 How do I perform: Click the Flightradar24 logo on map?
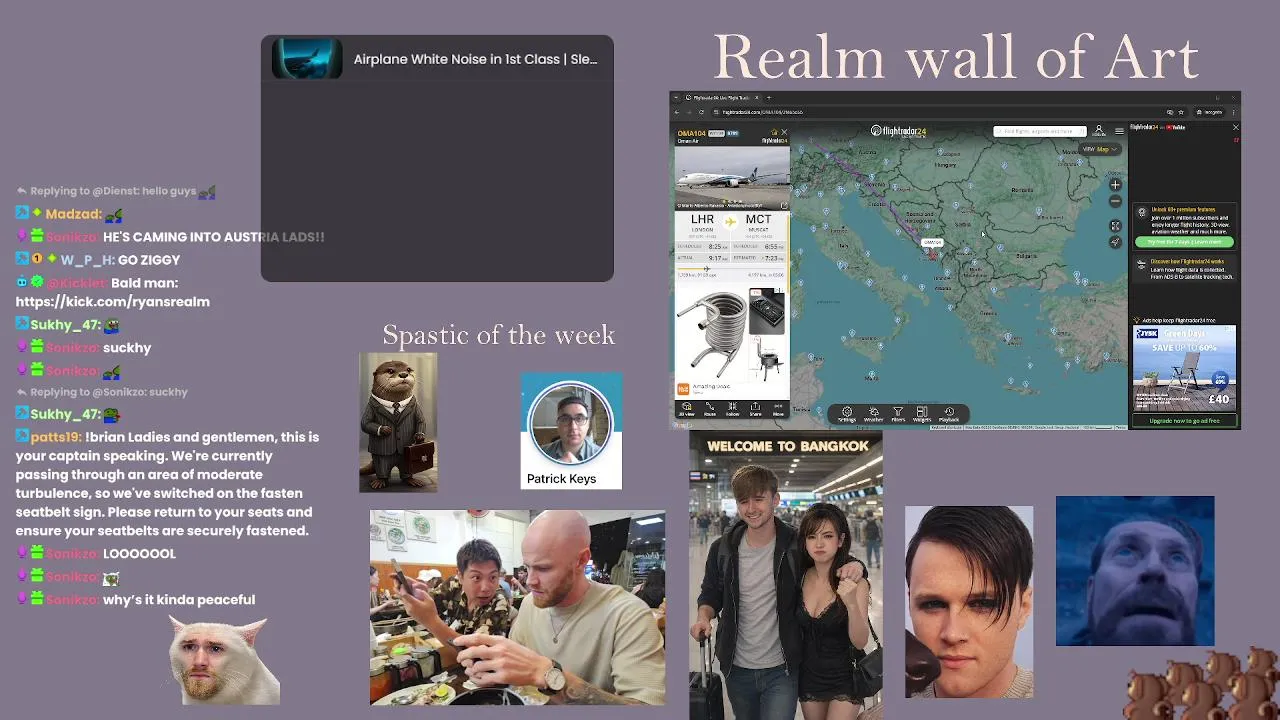click(898, 131)
